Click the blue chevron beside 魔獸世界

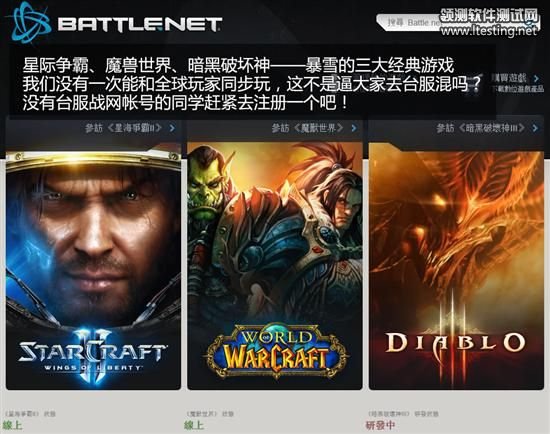click(x=354, y=128)
